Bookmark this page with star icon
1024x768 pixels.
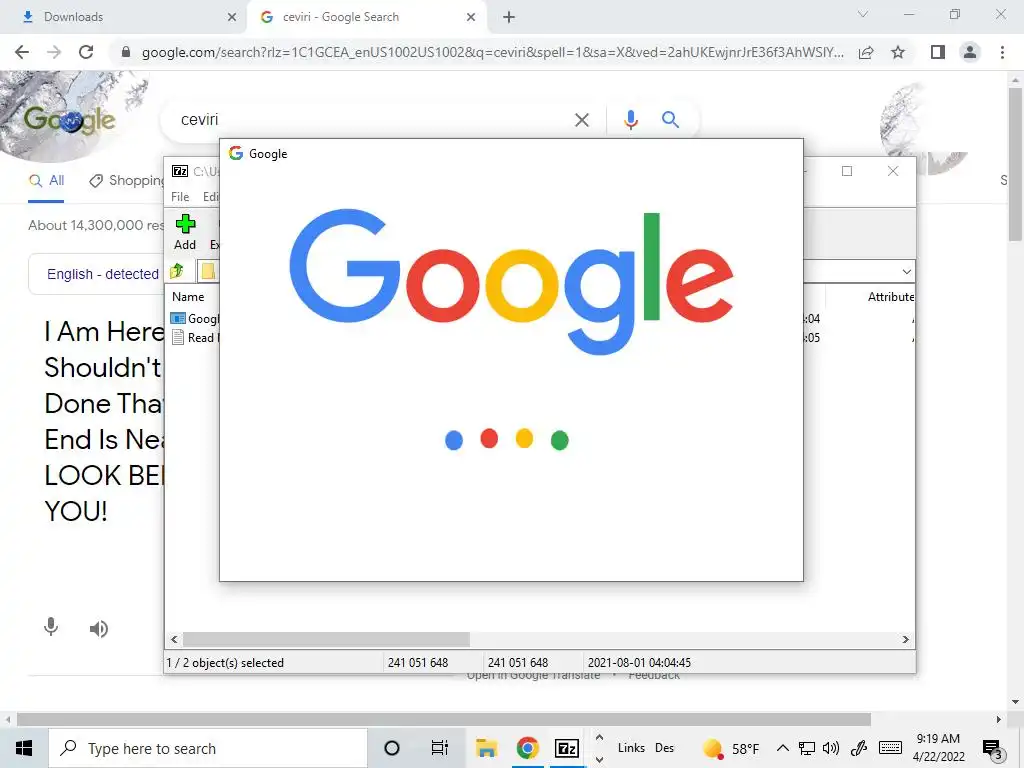898,52
